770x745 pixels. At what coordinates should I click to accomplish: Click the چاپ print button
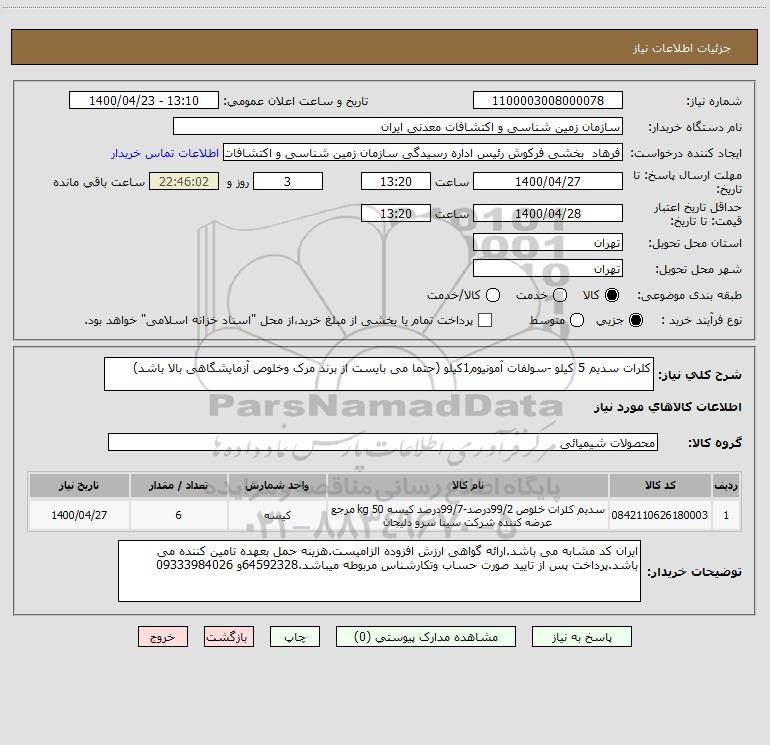coord(295,637)
